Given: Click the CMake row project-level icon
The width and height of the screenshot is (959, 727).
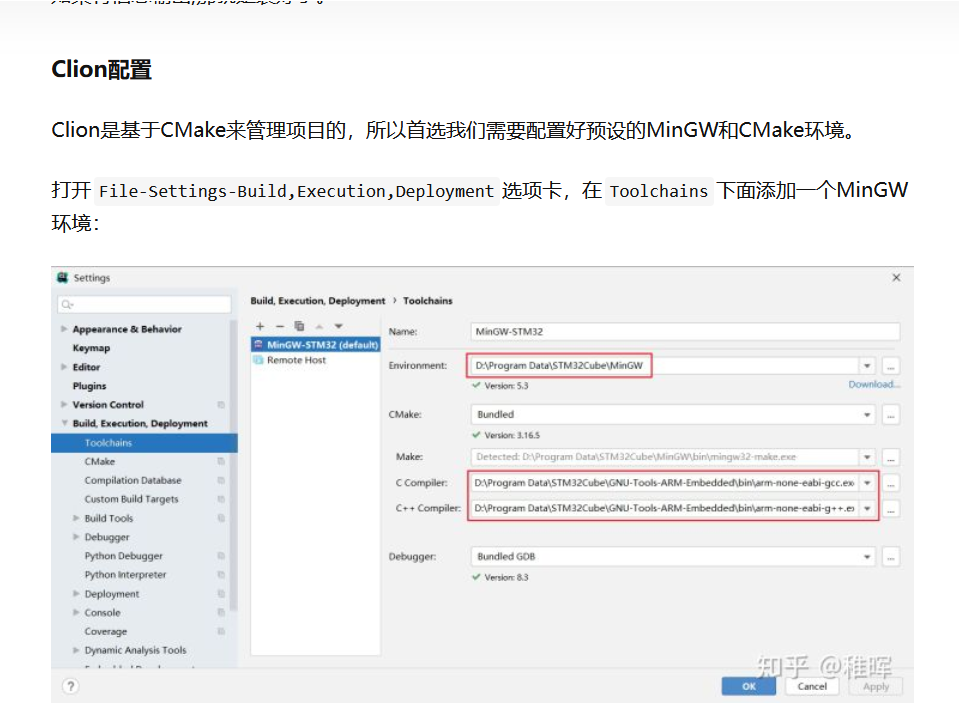Looking at the screenshot, I should pyautogui.click(x=221, y=462).
